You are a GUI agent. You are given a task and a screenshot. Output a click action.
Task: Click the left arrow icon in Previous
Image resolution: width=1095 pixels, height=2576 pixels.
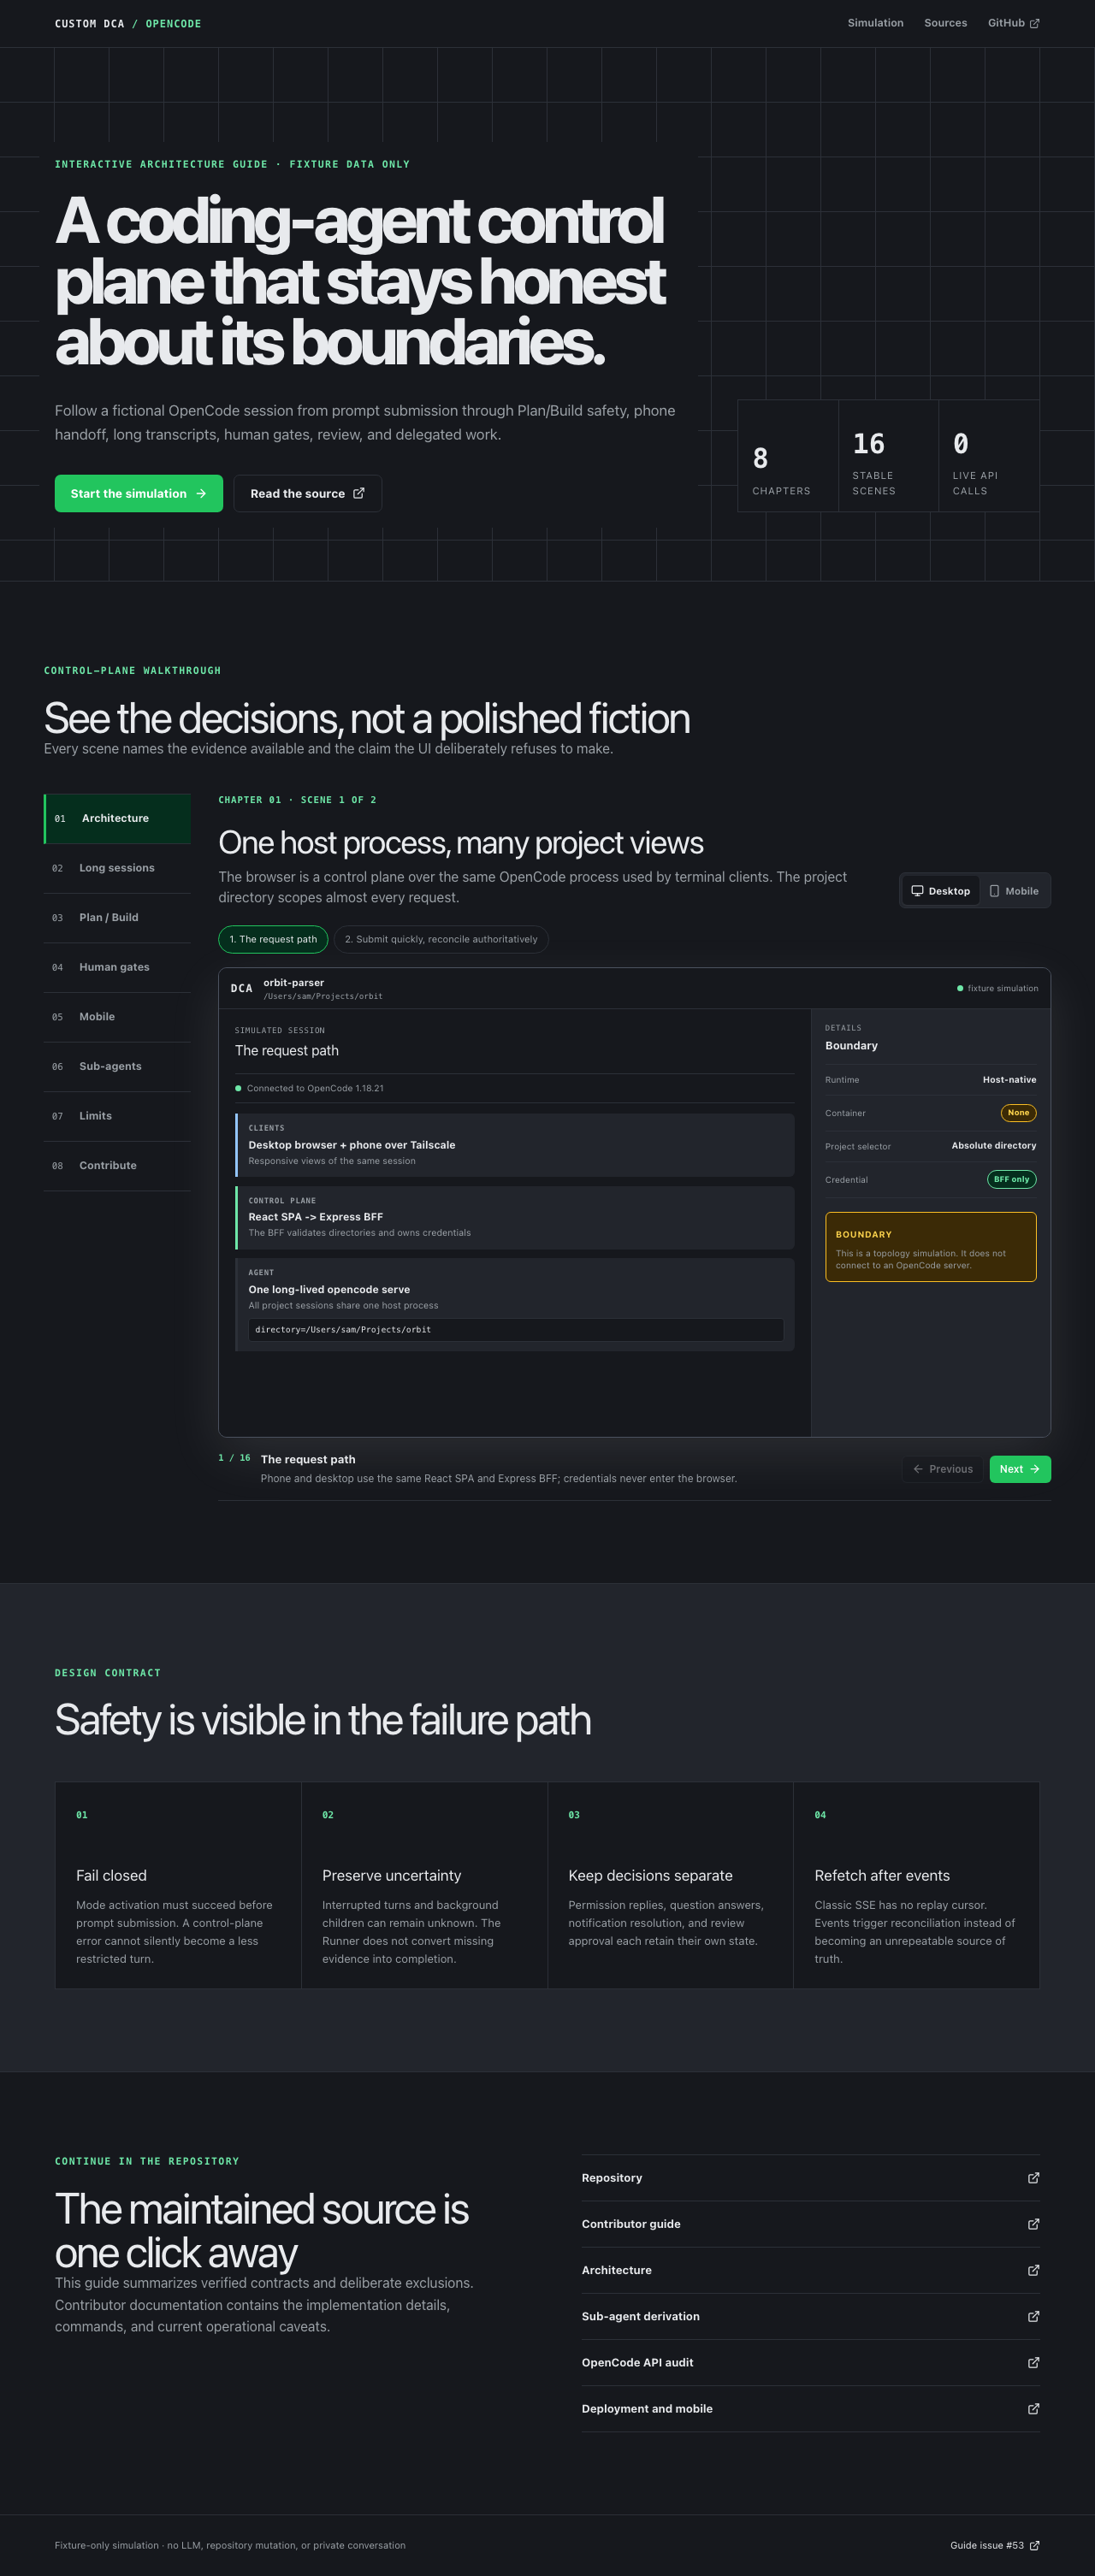918,1469
